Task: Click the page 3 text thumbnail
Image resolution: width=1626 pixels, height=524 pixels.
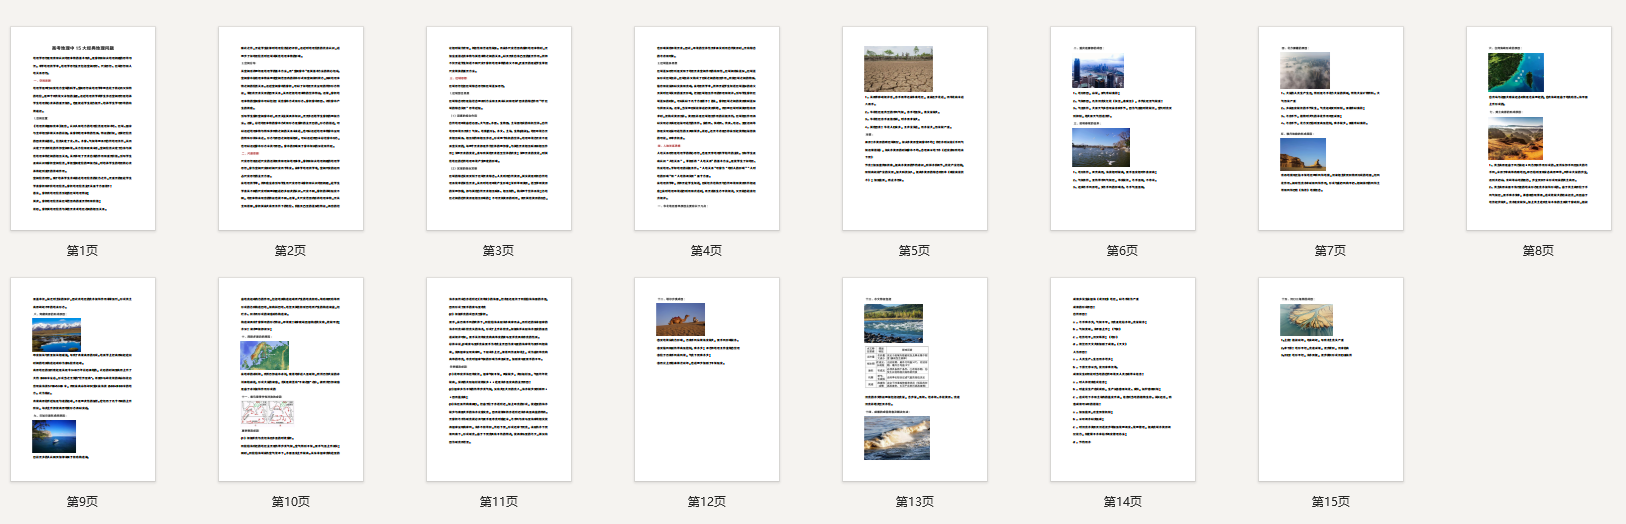Action: [499, 130]
